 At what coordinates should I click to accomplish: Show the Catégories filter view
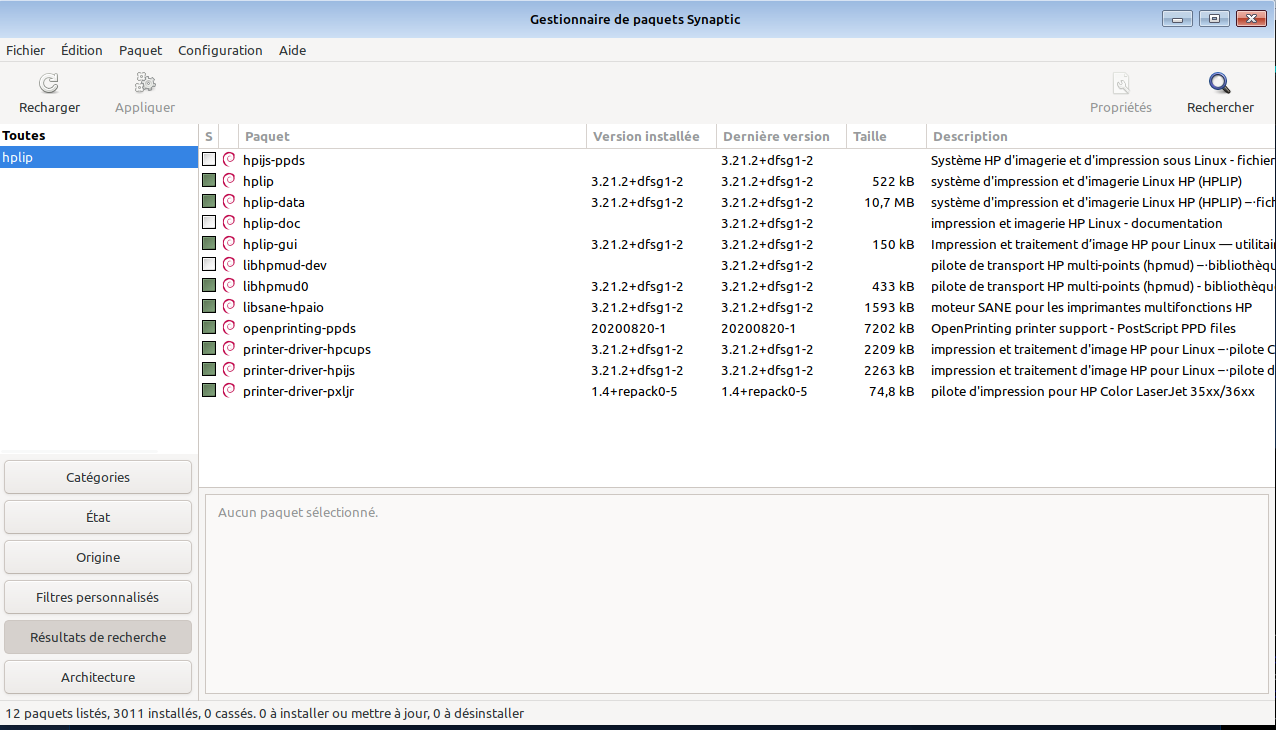click(98, 477)
